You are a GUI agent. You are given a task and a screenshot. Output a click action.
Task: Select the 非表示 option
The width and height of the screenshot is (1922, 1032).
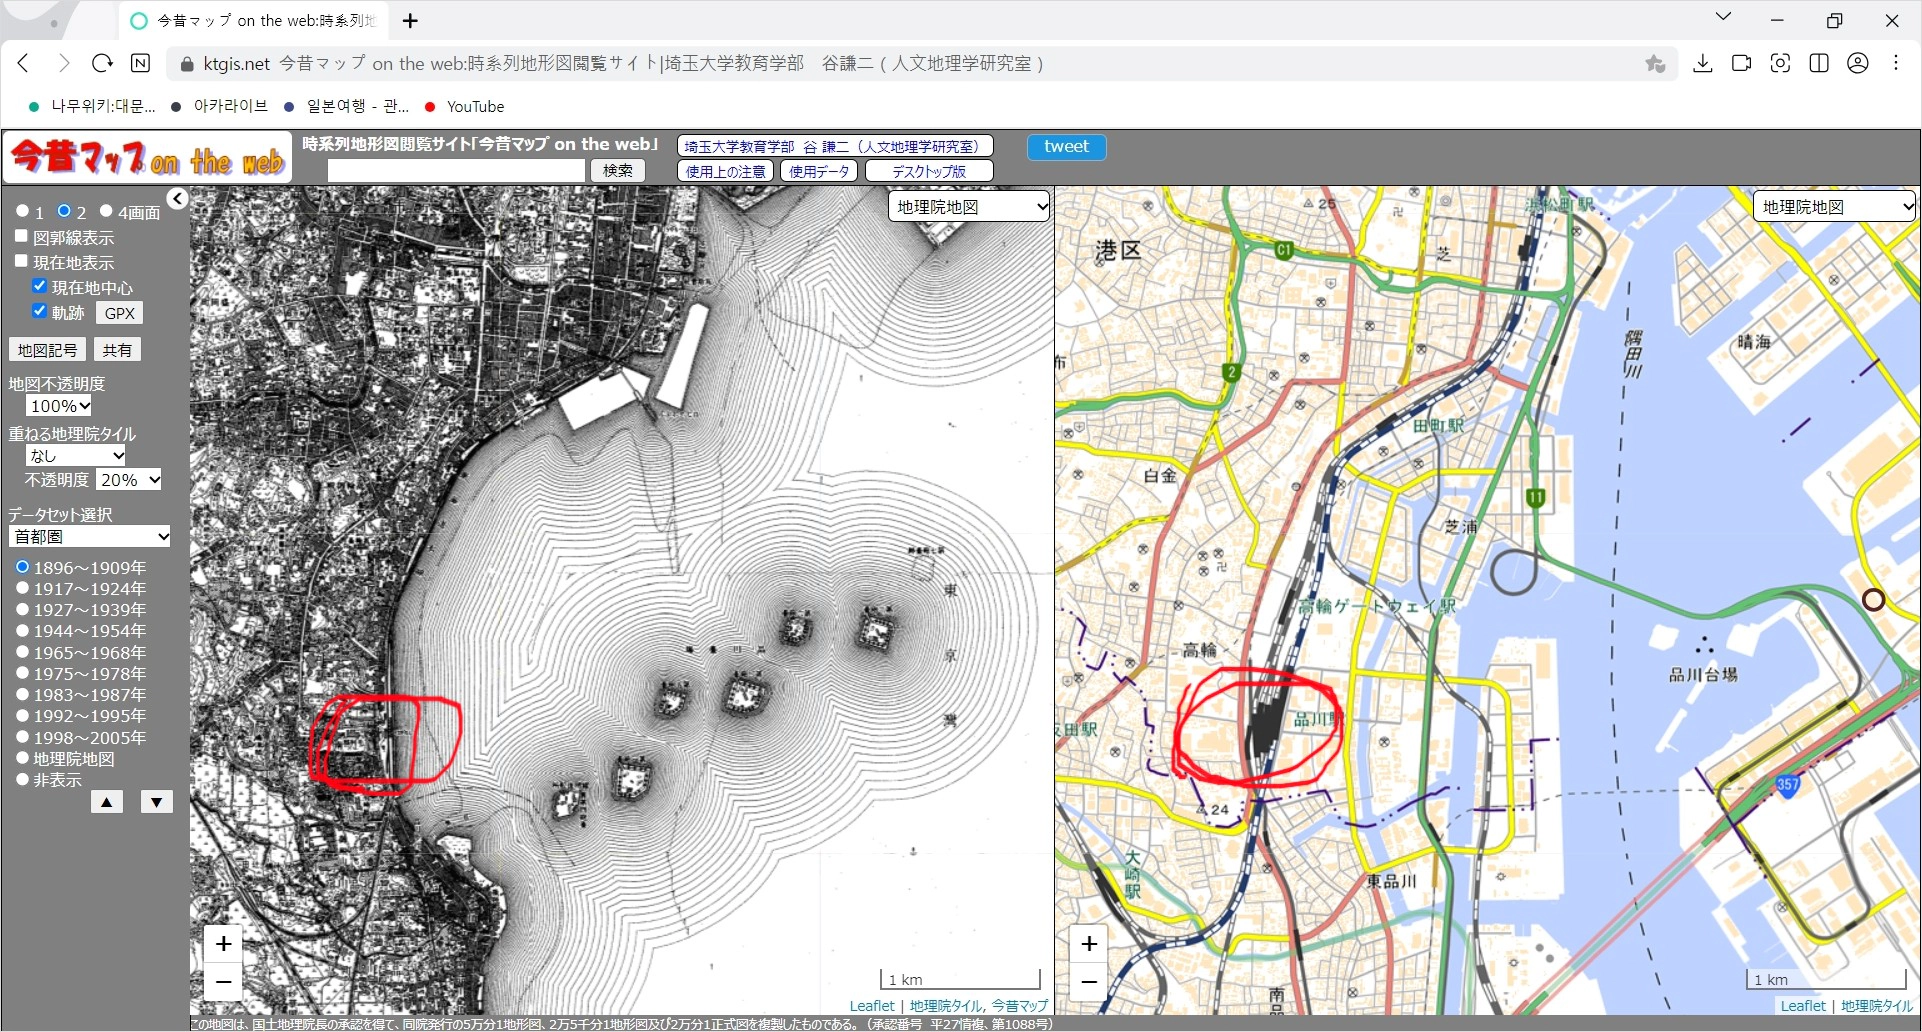[x=22, y=779]
